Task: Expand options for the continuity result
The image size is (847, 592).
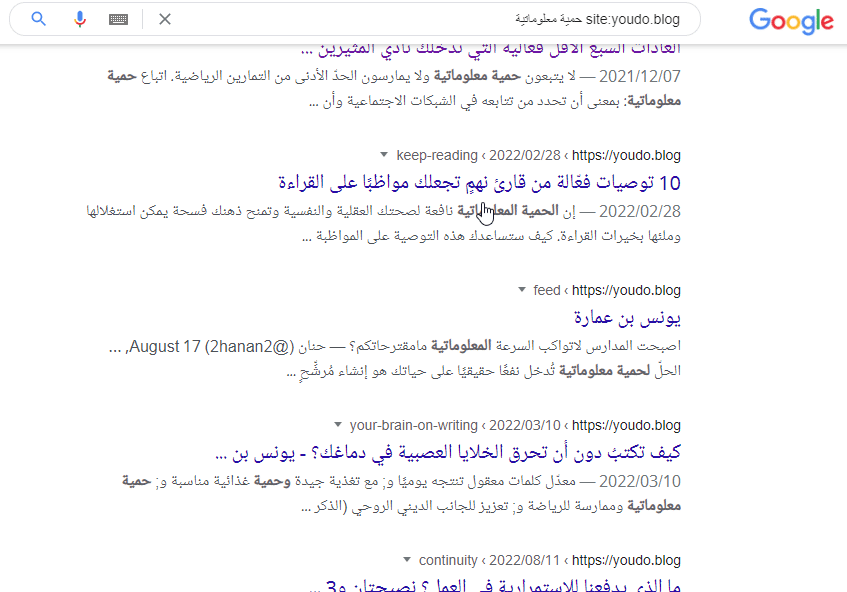Action: pyautogui.click(x=407, y=560)
